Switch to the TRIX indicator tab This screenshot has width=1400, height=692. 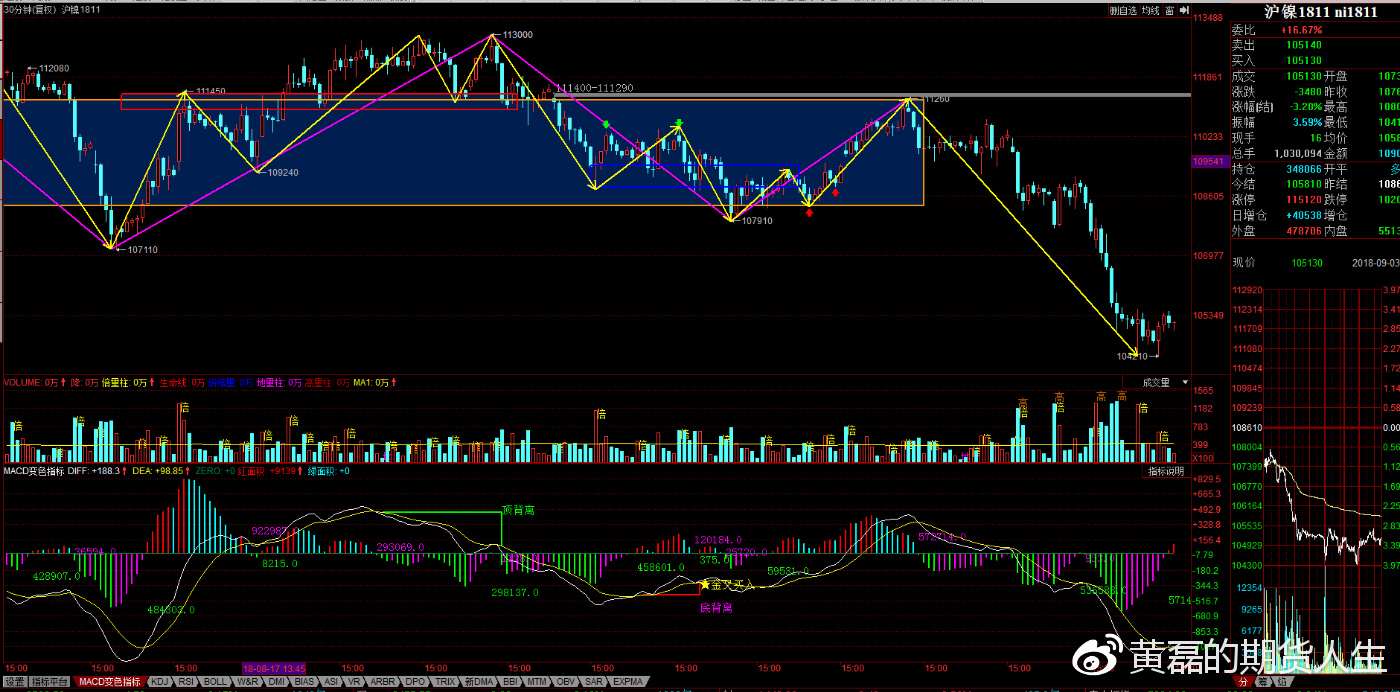point(445,681)
